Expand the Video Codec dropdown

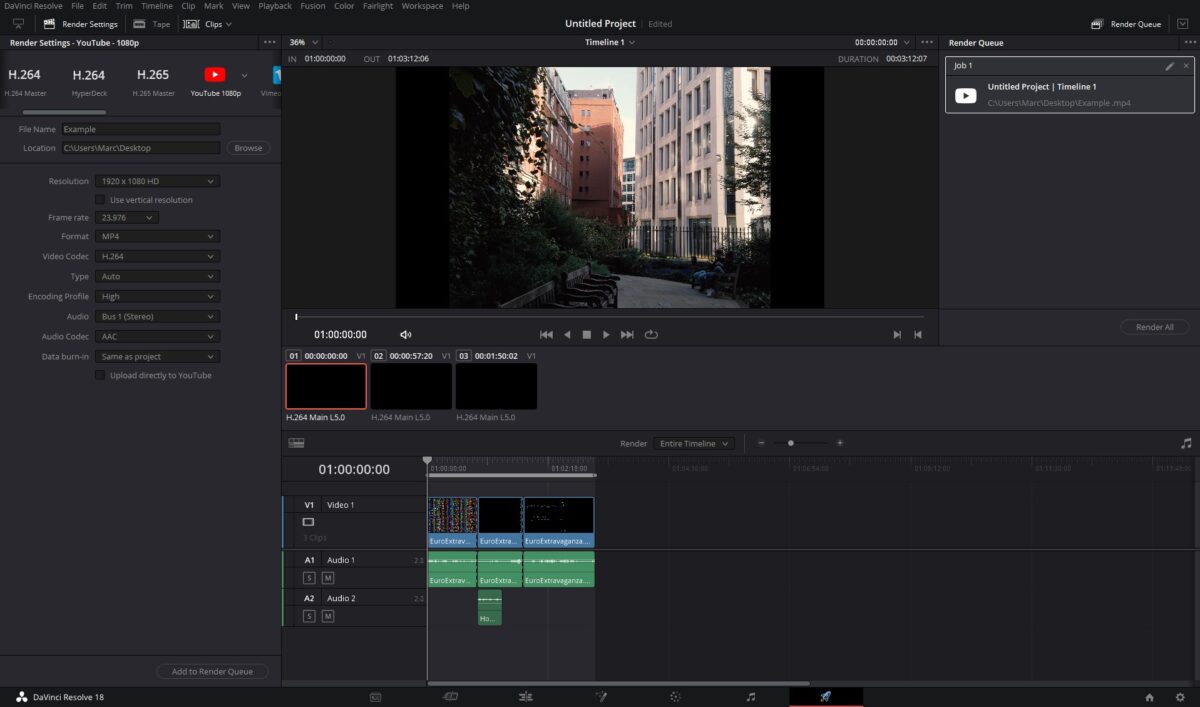coord(157,257)
